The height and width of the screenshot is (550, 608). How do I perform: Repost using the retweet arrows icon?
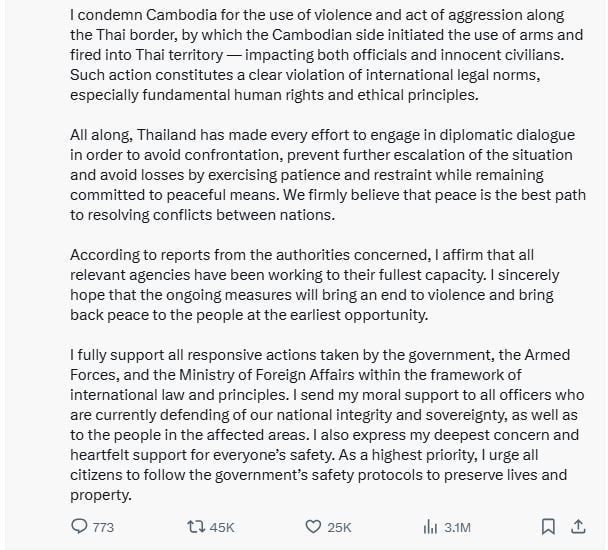(x=196, y=527)
